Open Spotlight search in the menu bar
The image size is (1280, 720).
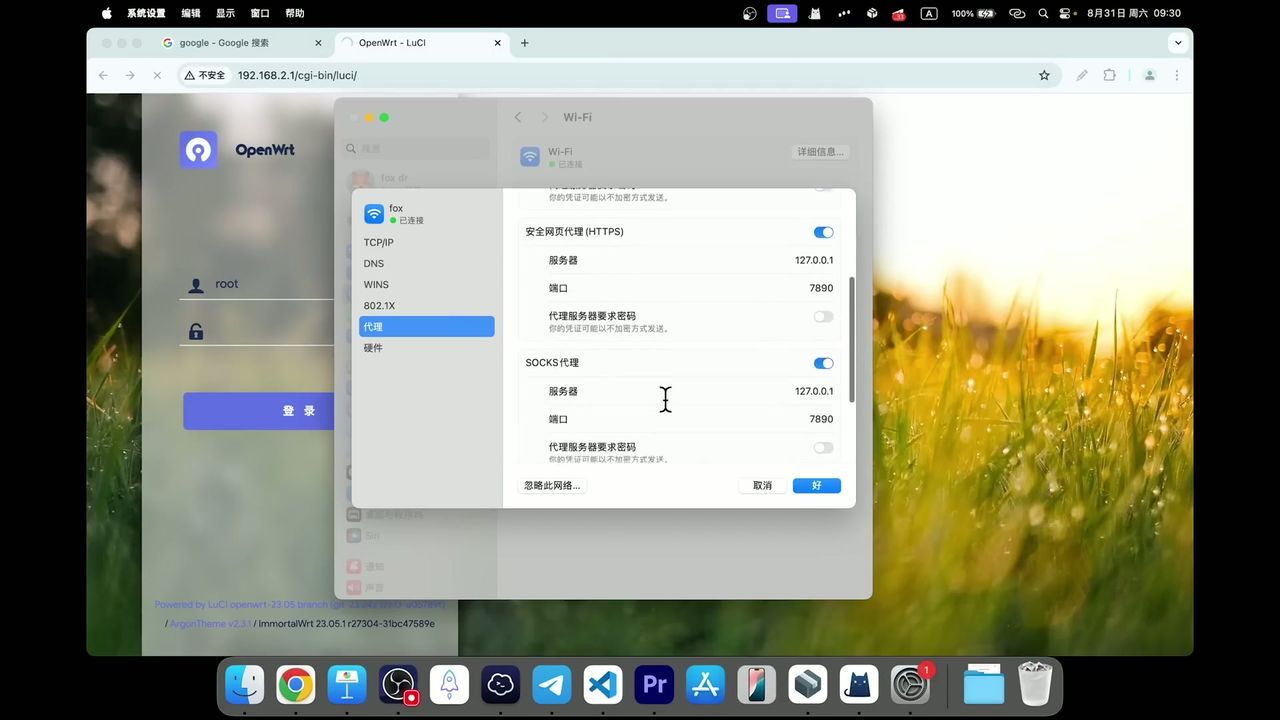(1042, 13)
